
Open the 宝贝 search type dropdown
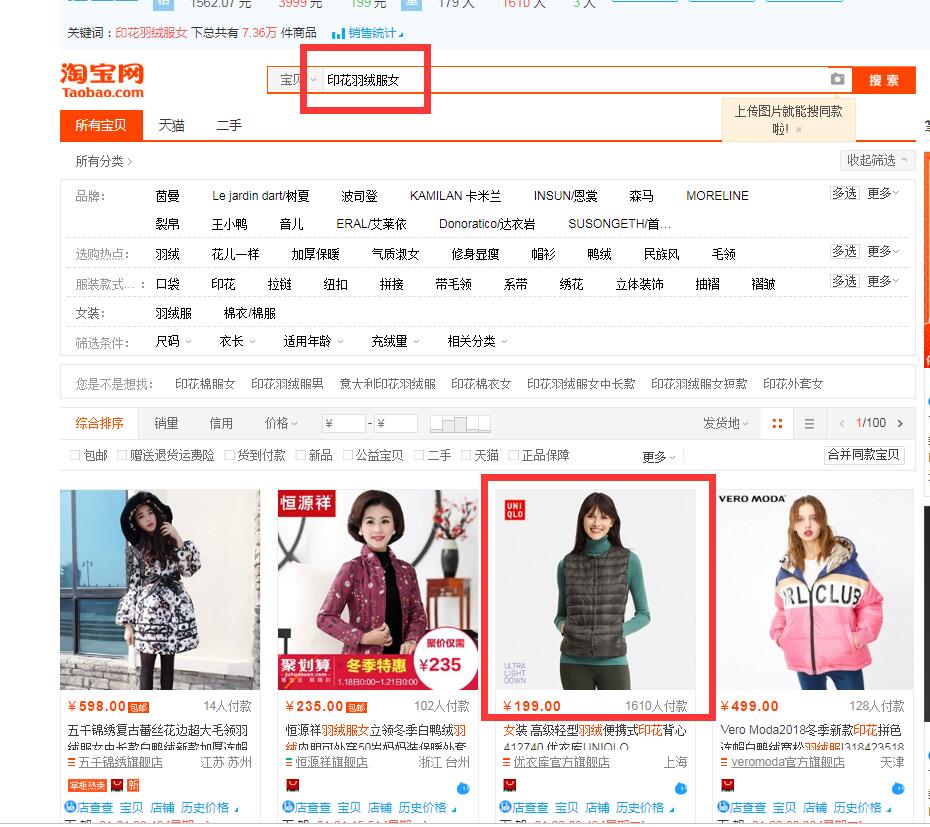(296, 80)
